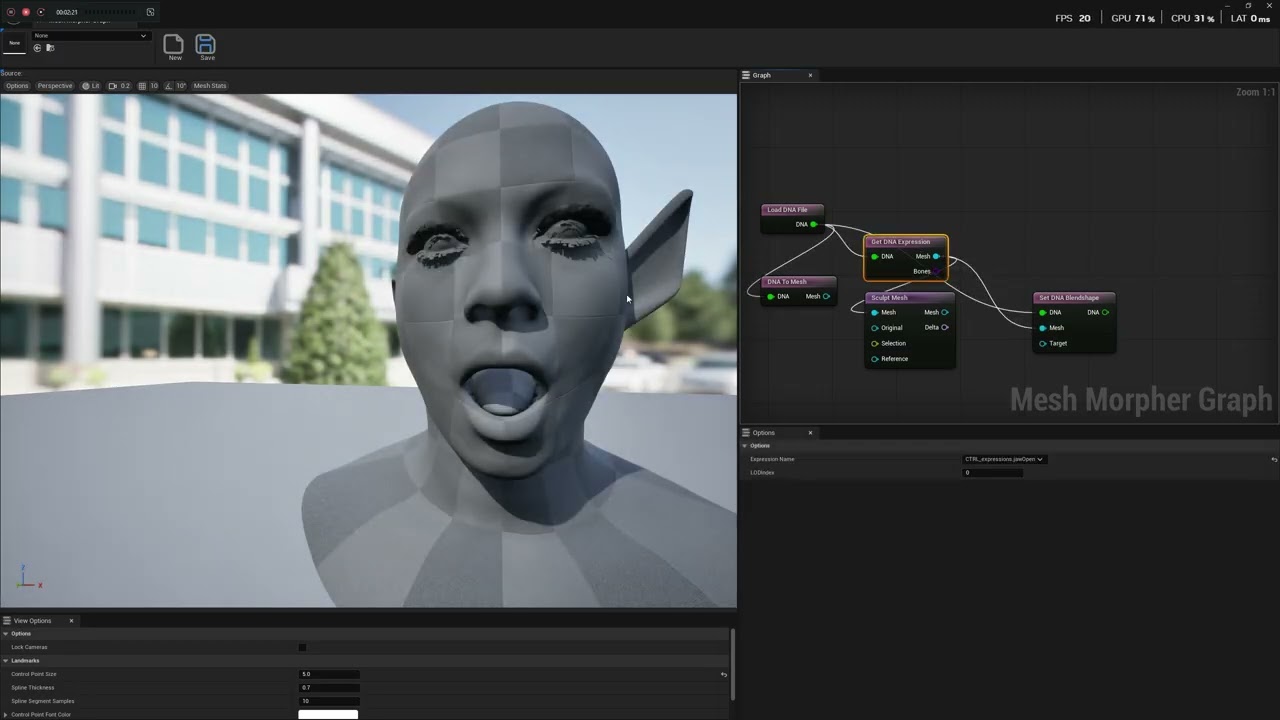
Task: Click the Selection input pin of Sculpt Mesh
Action: (875, 344)
